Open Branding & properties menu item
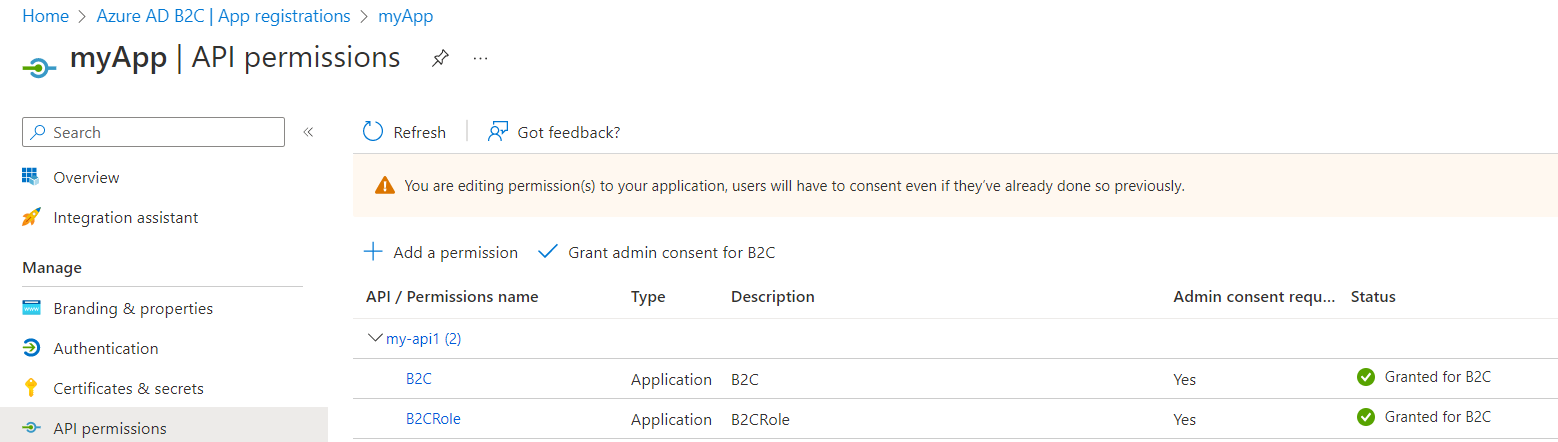1558x442 pixels. (133, 308)
